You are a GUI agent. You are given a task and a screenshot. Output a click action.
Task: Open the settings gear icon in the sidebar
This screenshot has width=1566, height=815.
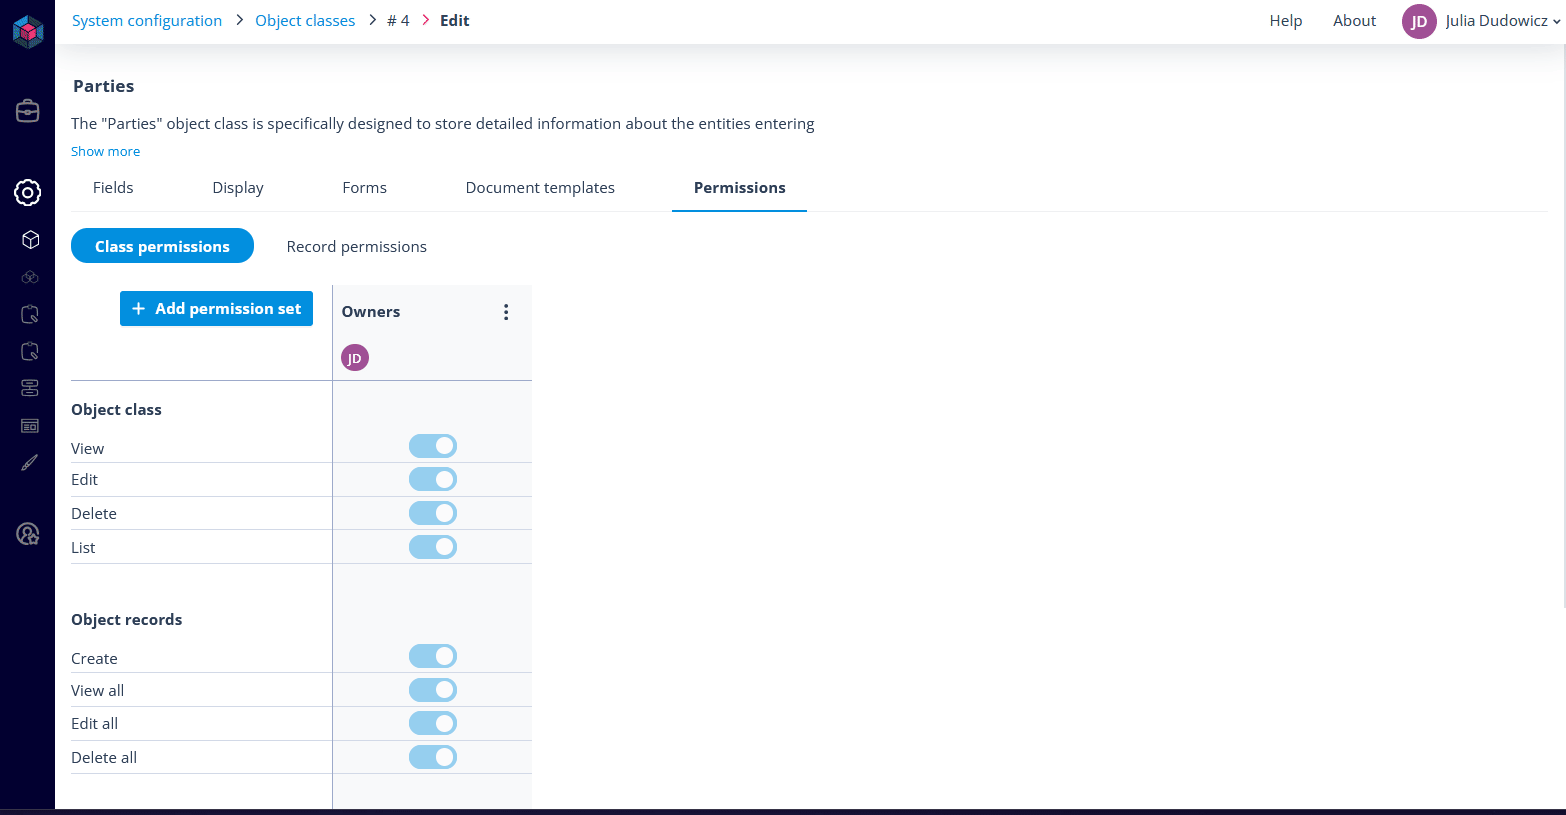[x=28, y=193]
